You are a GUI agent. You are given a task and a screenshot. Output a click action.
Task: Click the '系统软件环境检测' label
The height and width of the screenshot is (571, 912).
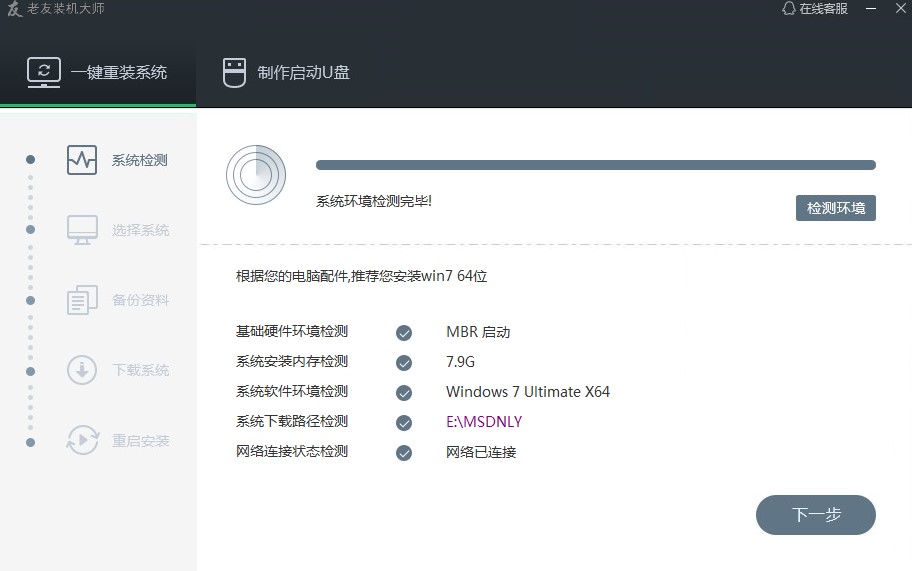pyautogui.click(x=291, y=391)
